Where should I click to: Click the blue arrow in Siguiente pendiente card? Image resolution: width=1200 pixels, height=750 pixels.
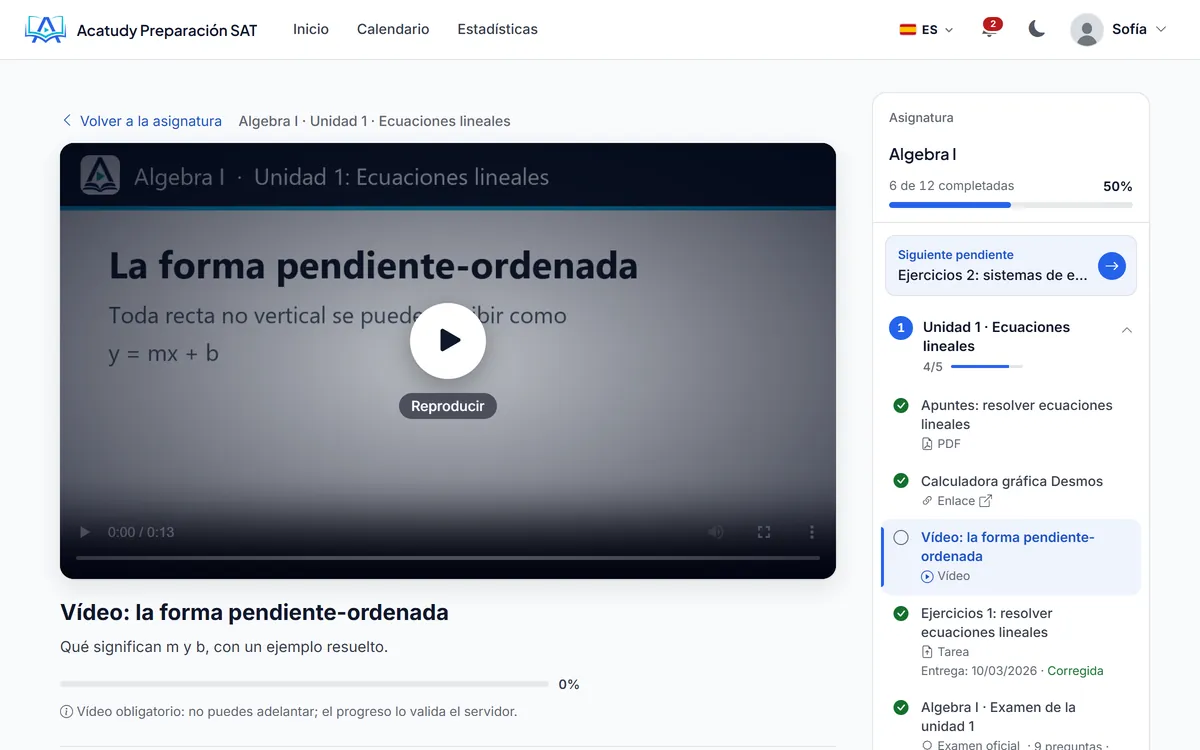[x=1112, y=265]
